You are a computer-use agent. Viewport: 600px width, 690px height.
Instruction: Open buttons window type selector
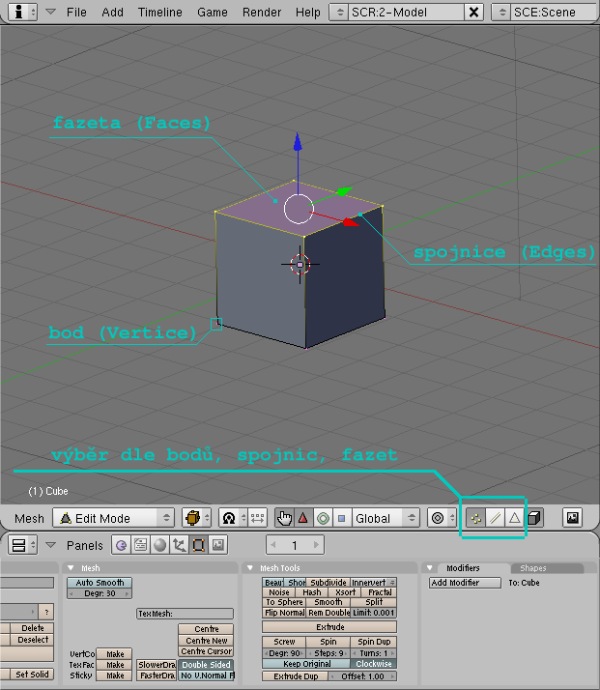pos(23,545)
